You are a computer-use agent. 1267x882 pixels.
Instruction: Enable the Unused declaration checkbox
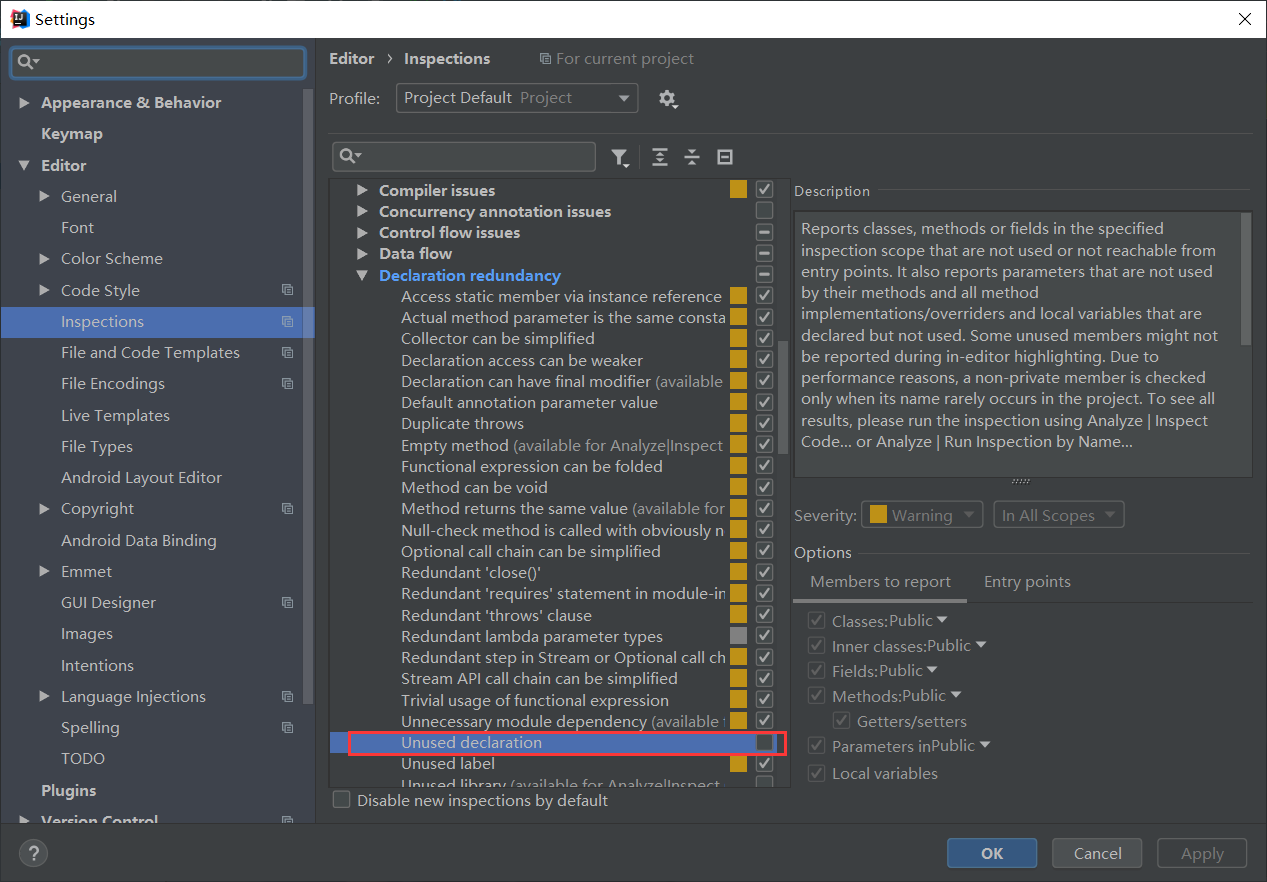coord(765,743)
